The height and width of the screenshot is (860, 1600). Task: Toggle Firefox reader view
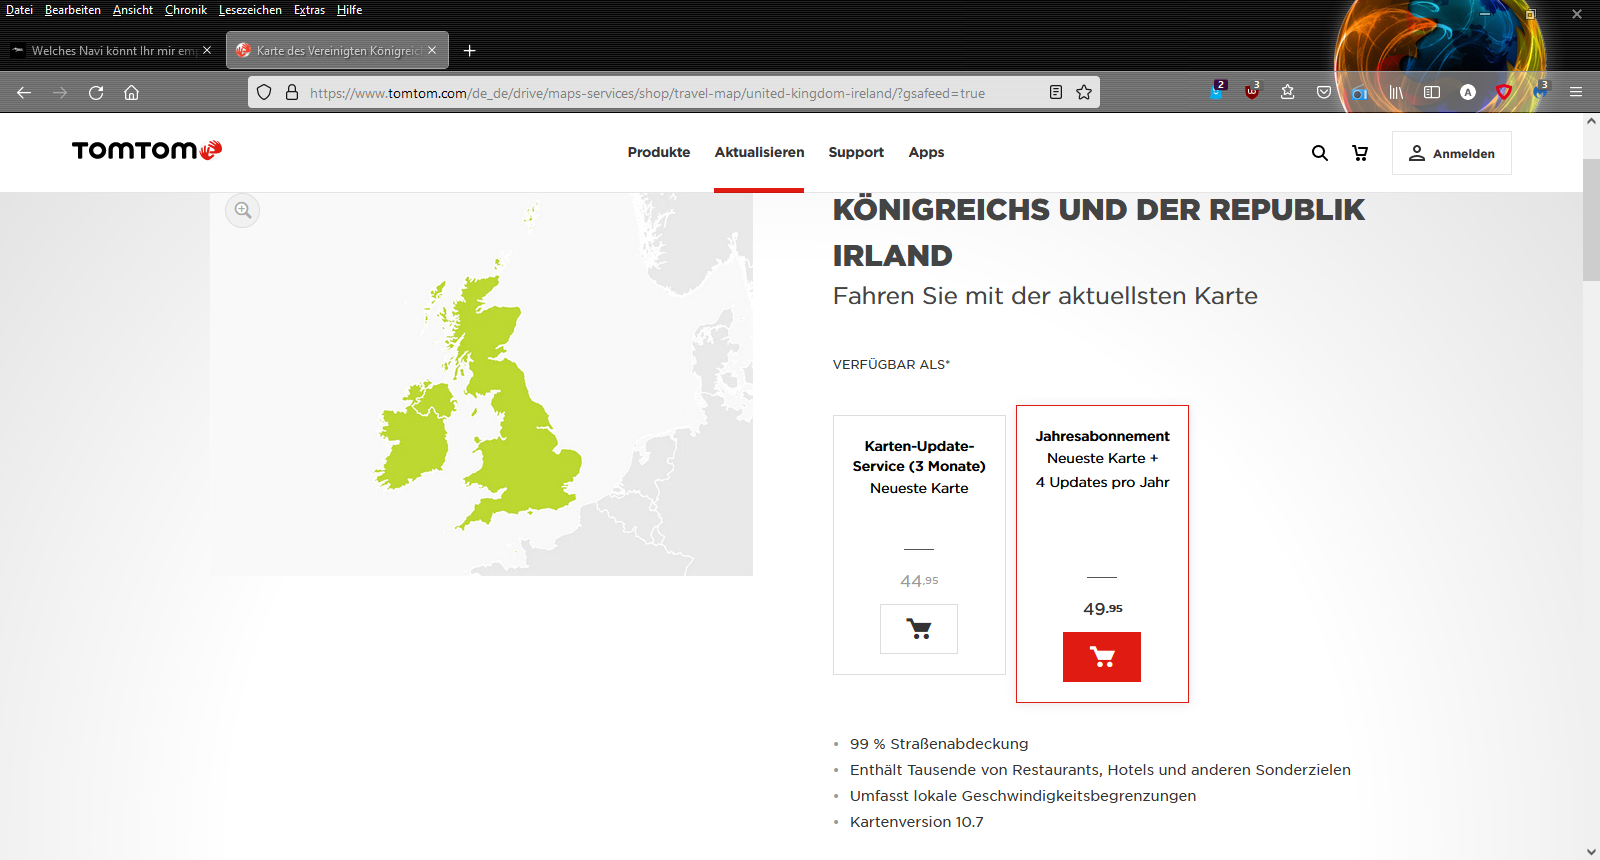[x=1056, y=93]
